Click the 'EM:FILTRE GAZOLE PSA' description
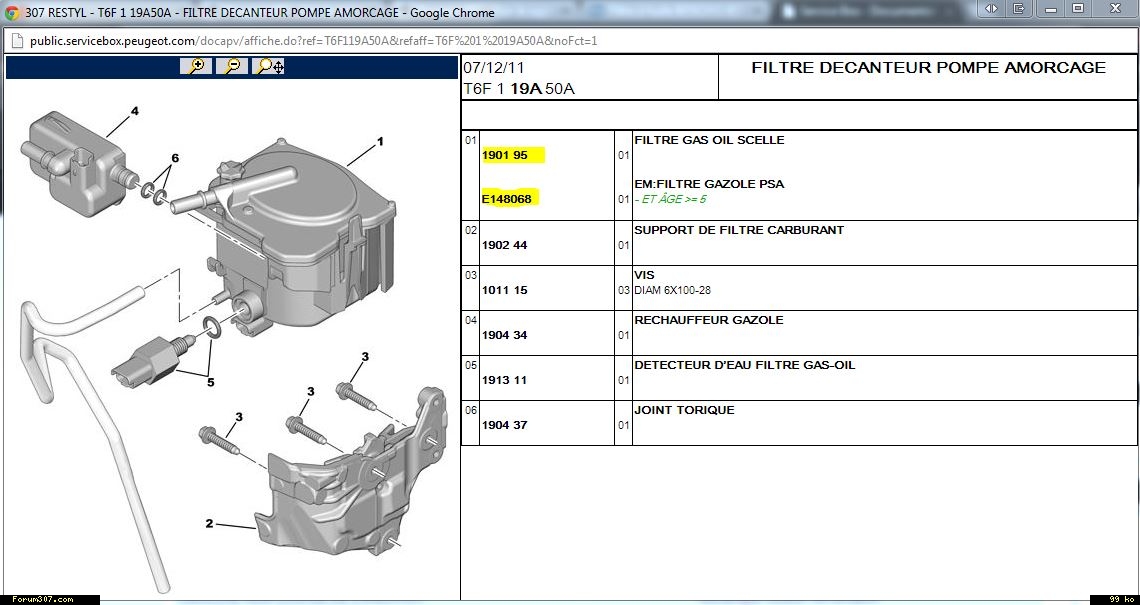 (710, 184)
